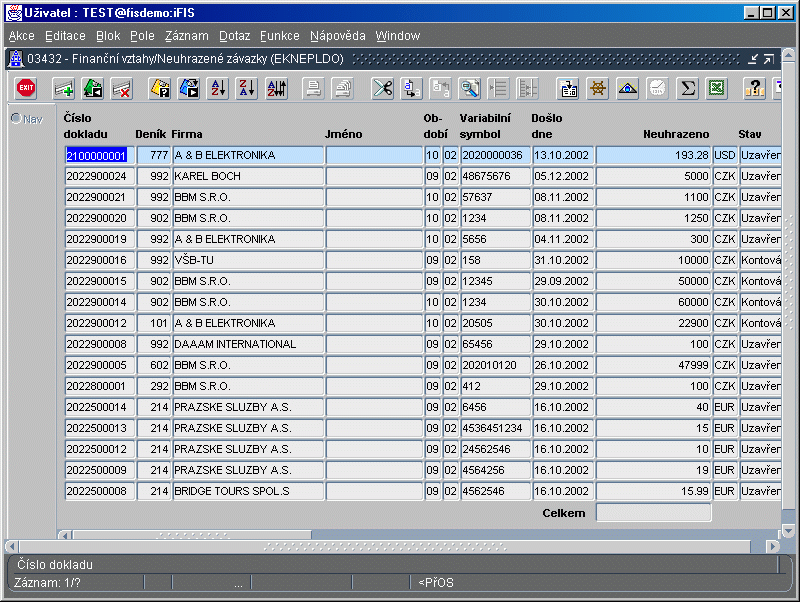Open help via the question mark icon
This screenshot has width=800, height=602.
click(x=754, y=88)
